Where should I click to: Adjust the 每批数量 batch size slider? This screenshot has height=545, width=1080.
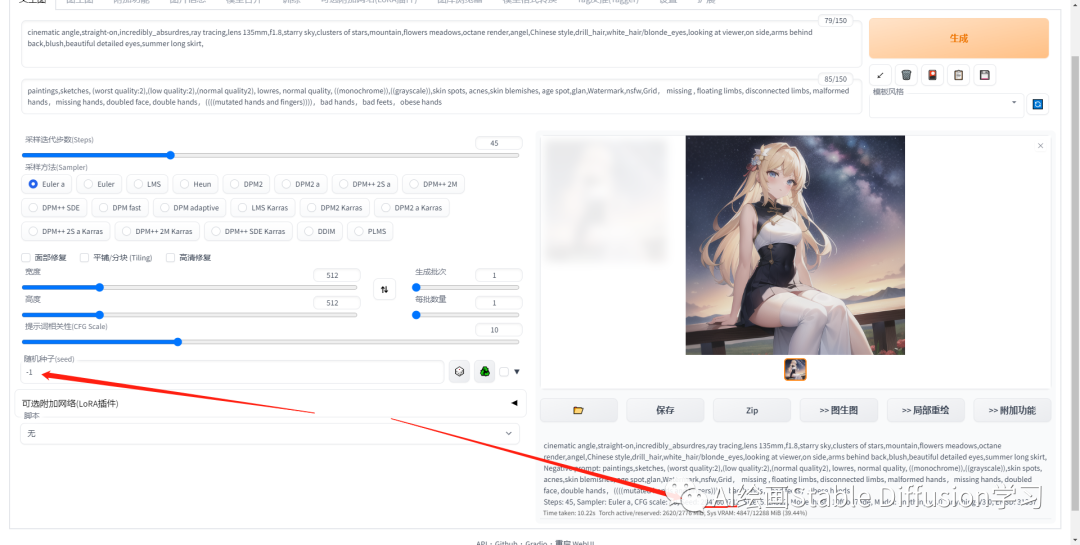(x=466, y=315)
